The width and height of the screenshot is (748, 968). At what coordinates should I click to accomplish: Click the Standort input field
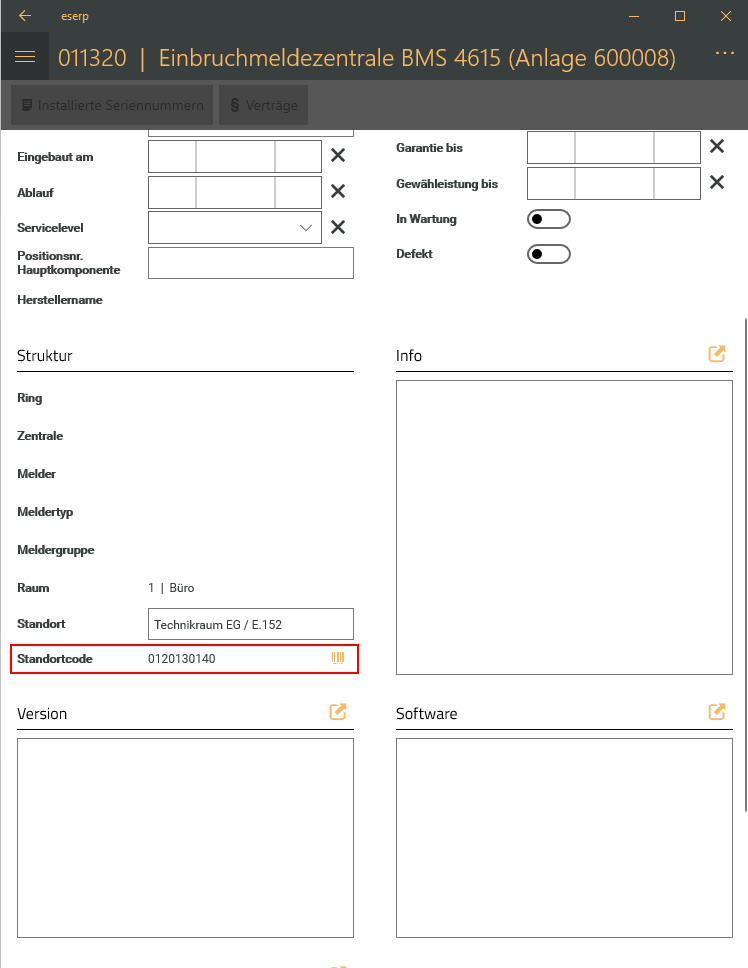[250, 624]
